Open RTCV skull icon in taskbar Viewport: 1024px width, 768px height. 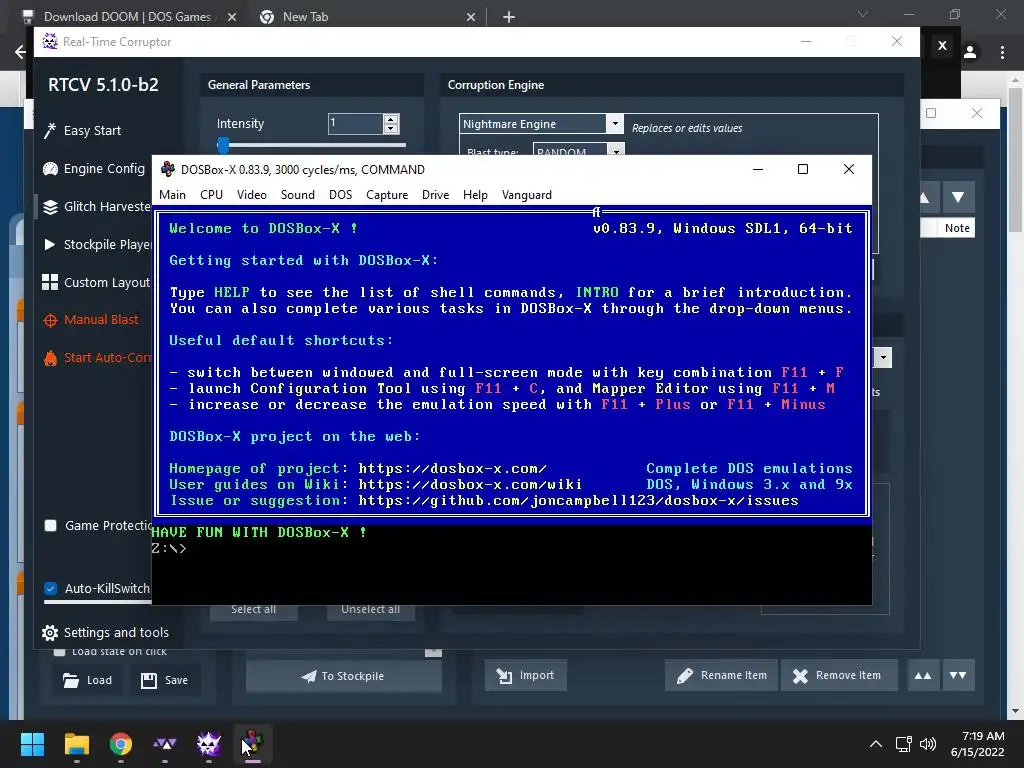point(209,744)
